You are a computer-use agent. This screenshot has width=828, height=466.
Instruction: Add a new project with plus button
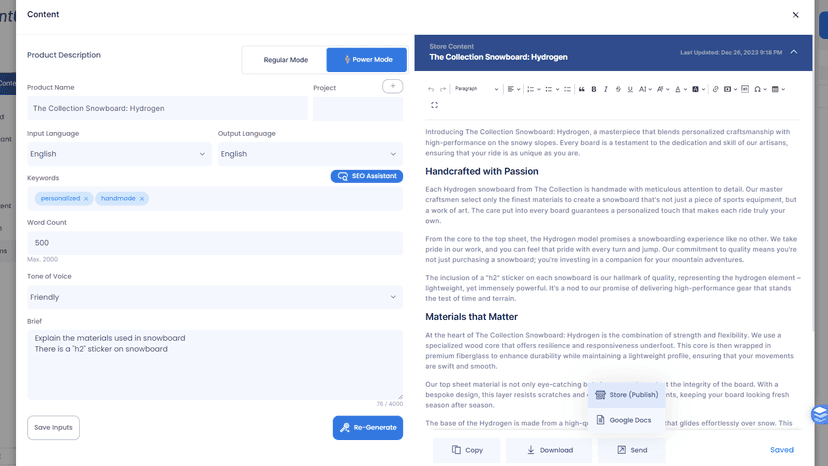coord(392,86)
